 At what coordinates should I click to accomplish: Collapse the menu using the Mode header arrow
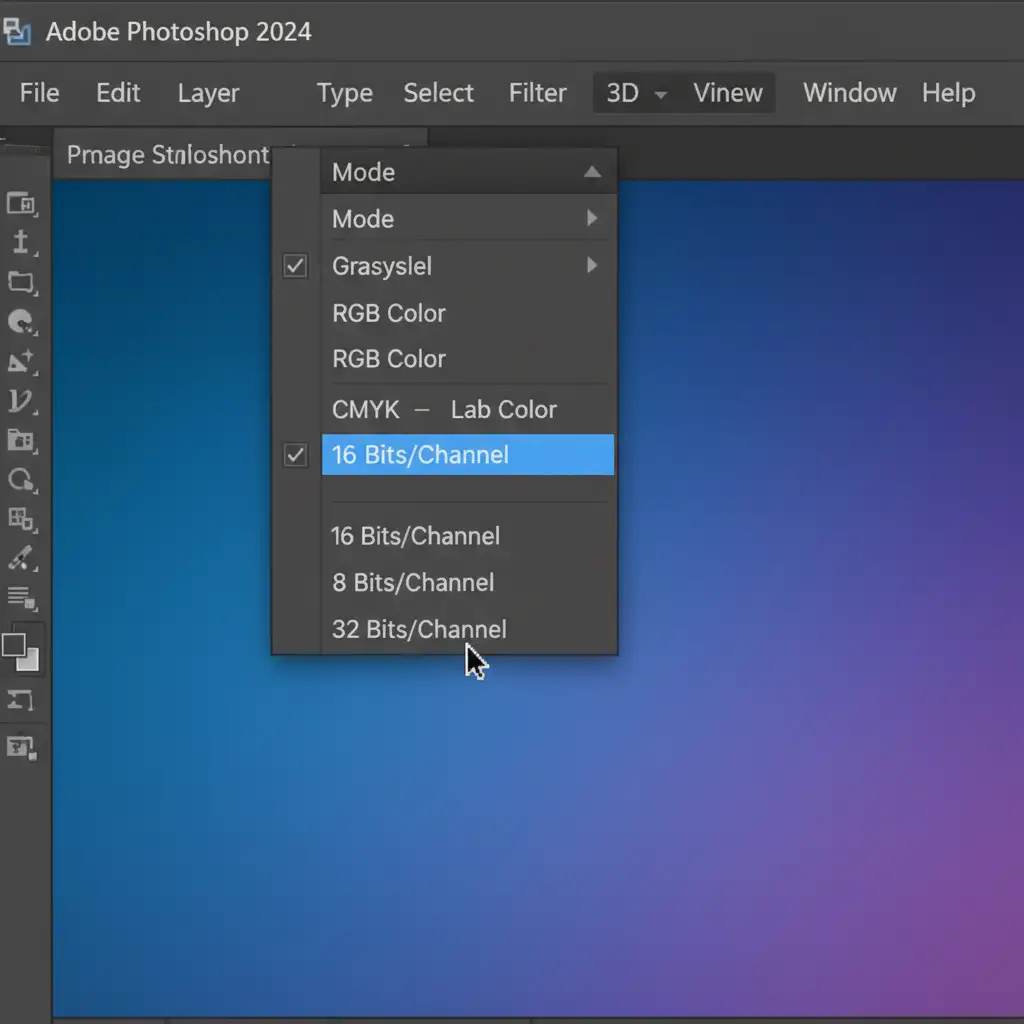pos(592,172)
